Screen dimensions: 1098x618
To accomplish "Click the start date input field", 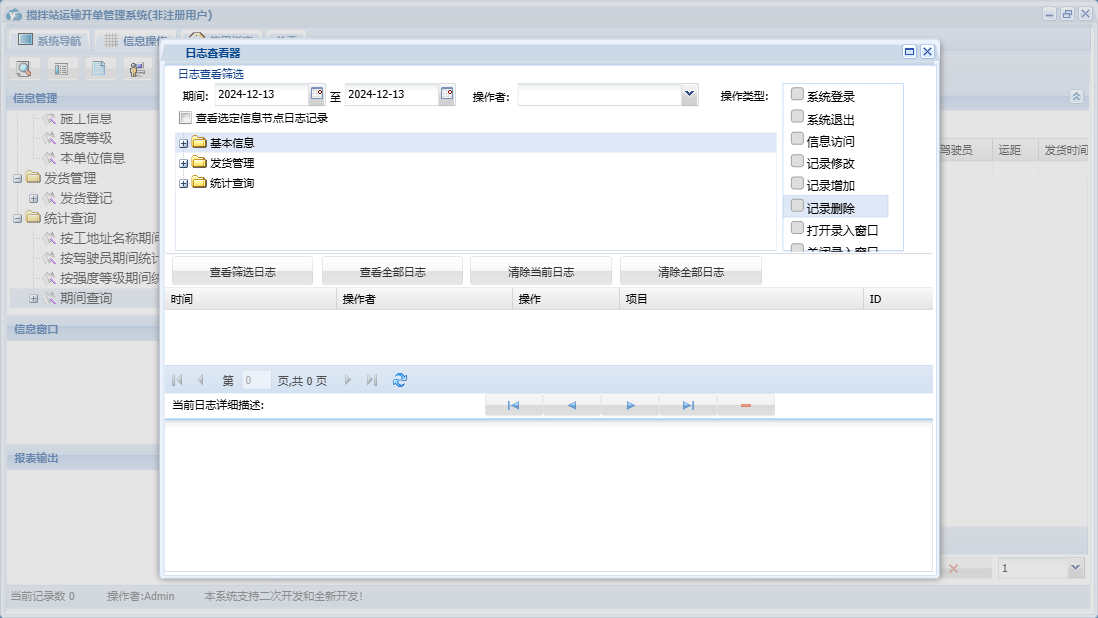I will [x=261, y=94].
